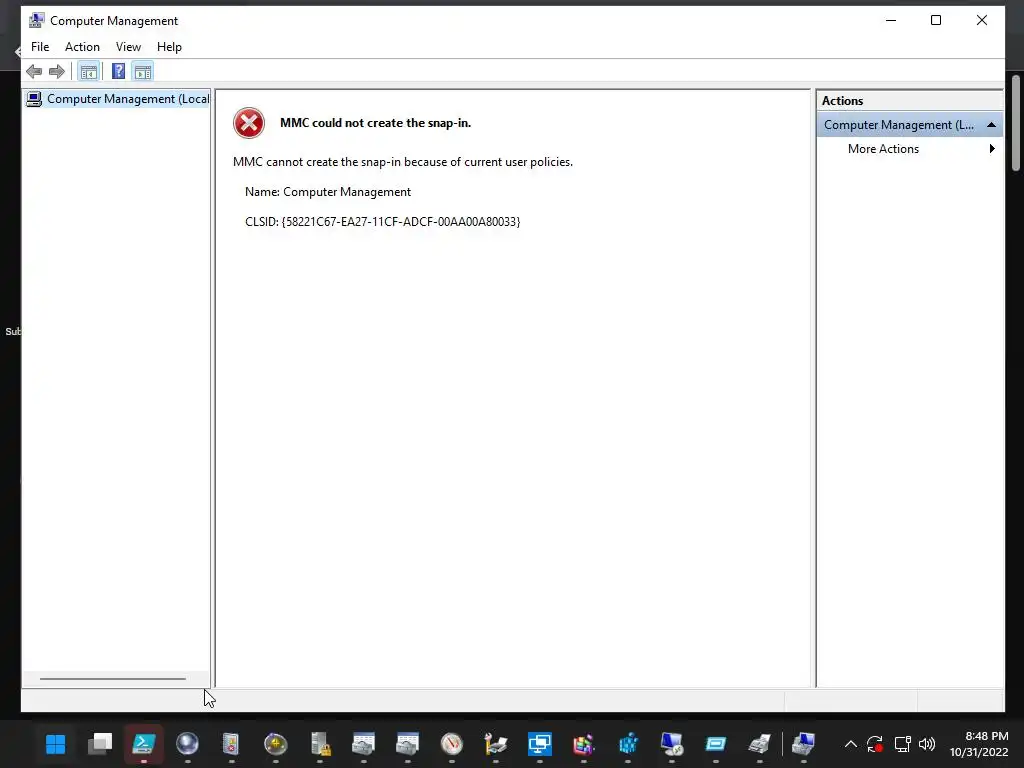Click the monitor with shortcut arrow taskbar icon
This screenshot has width=1024, height=768.
tap(672, 744)
